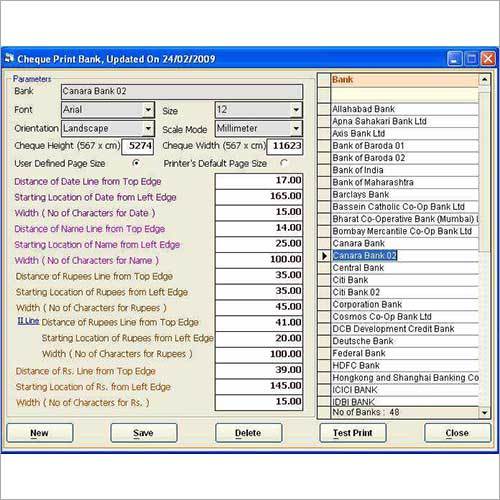The width and height of the screenshot is (500, 500).
Task: Click the bank list scroll down arrow
Action: 485,413
